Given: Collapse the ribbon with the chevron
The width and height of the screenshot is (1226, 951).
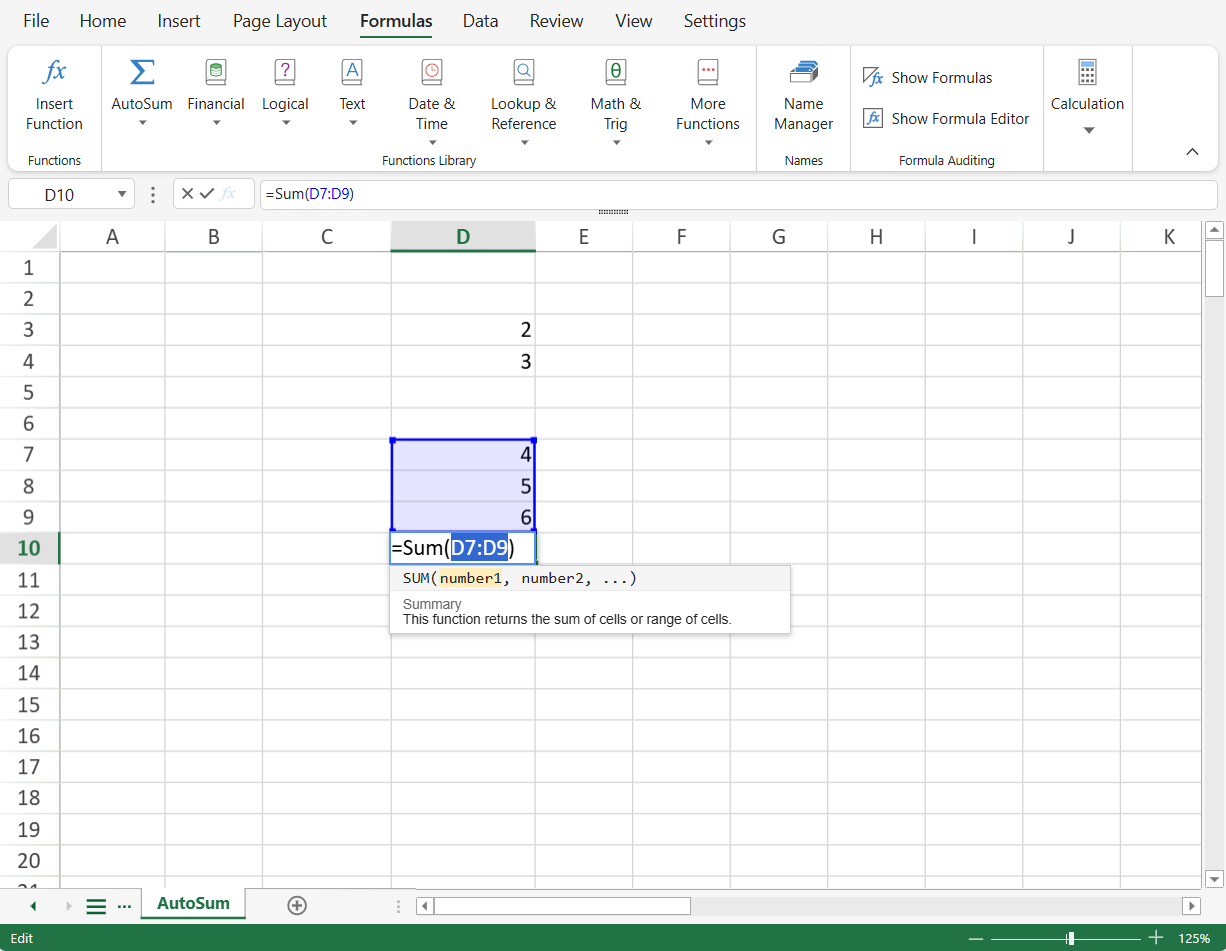Looking at the screenshot, I should [x=1192, y=152].
